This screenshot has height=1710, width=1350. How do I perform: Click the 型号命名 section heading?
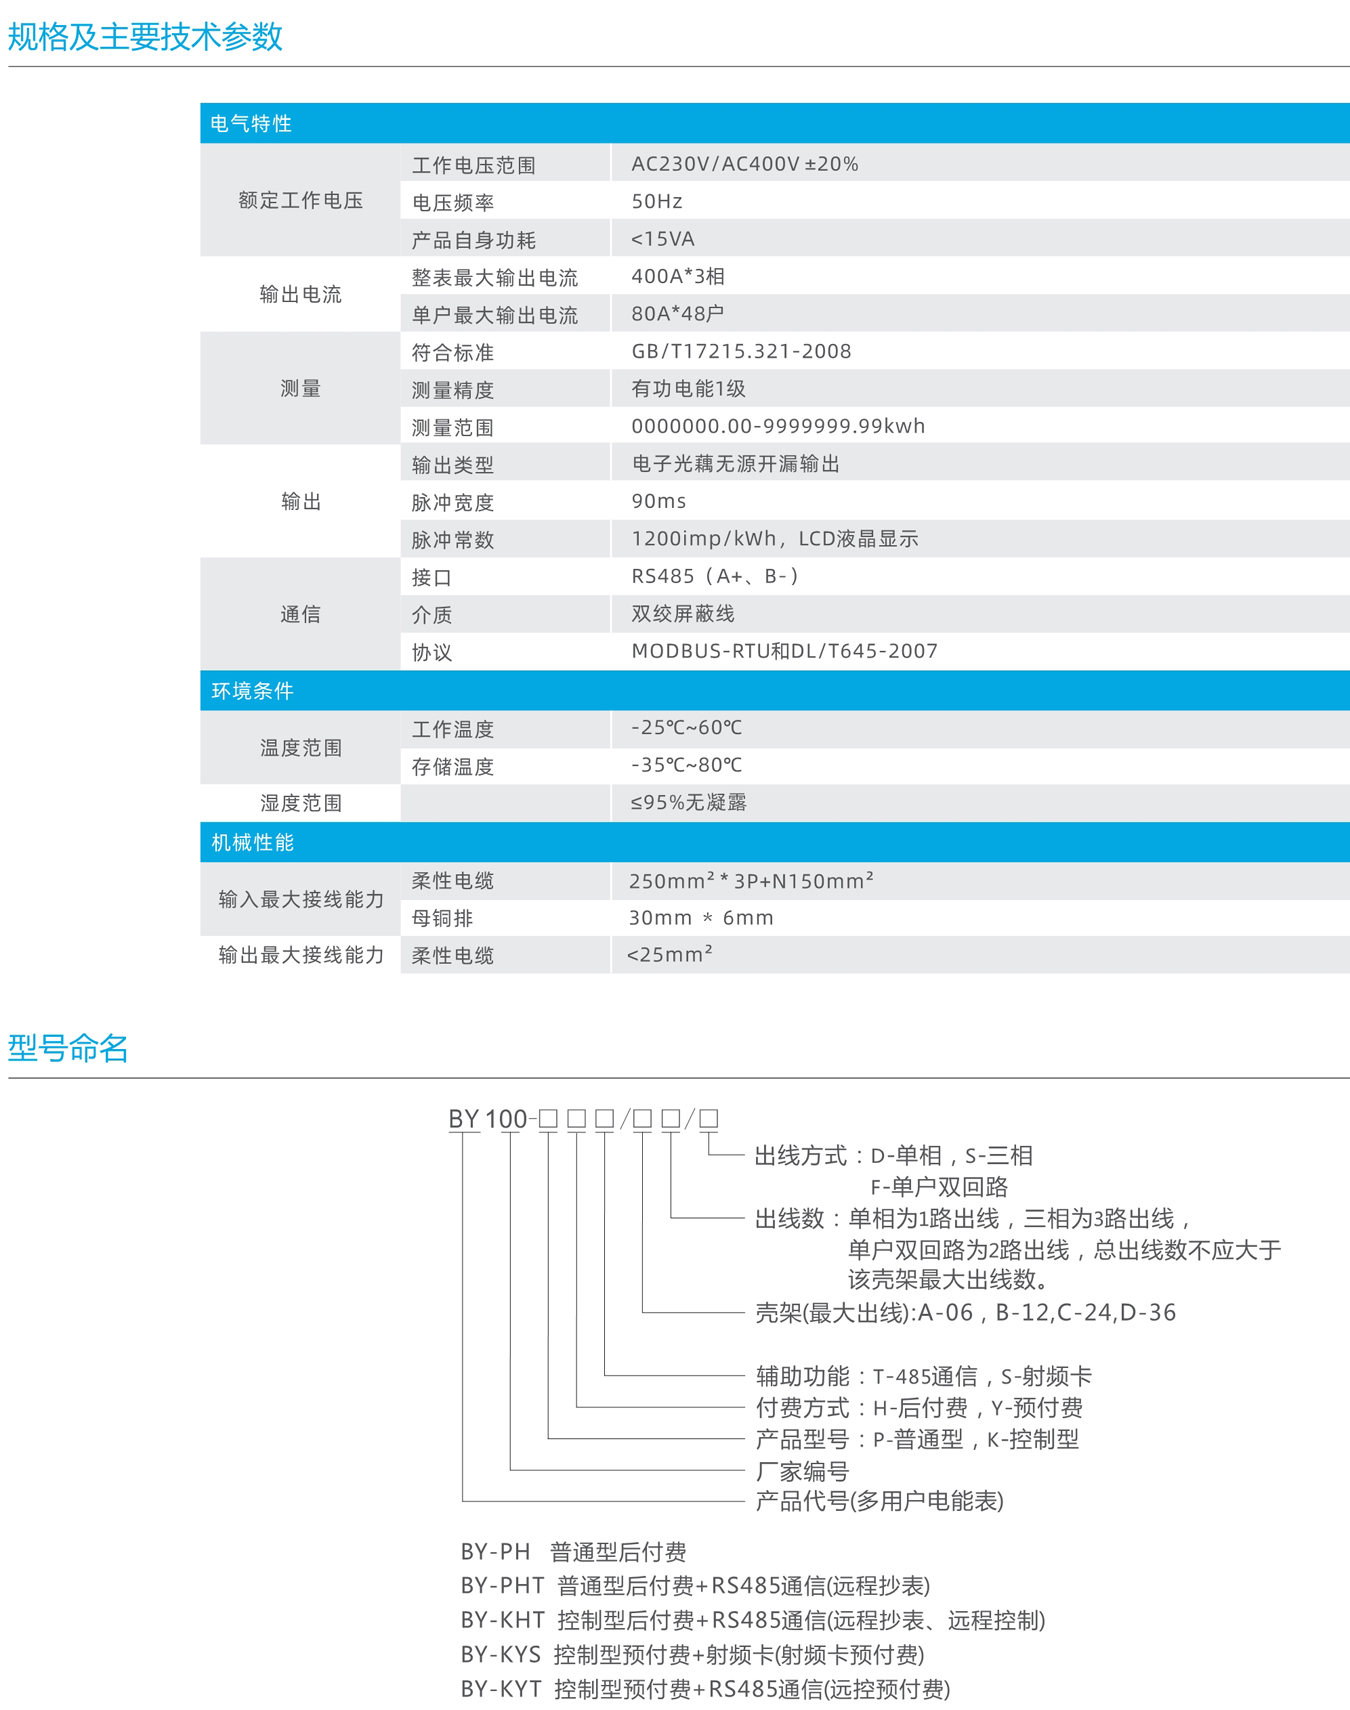coord(68,1048)
